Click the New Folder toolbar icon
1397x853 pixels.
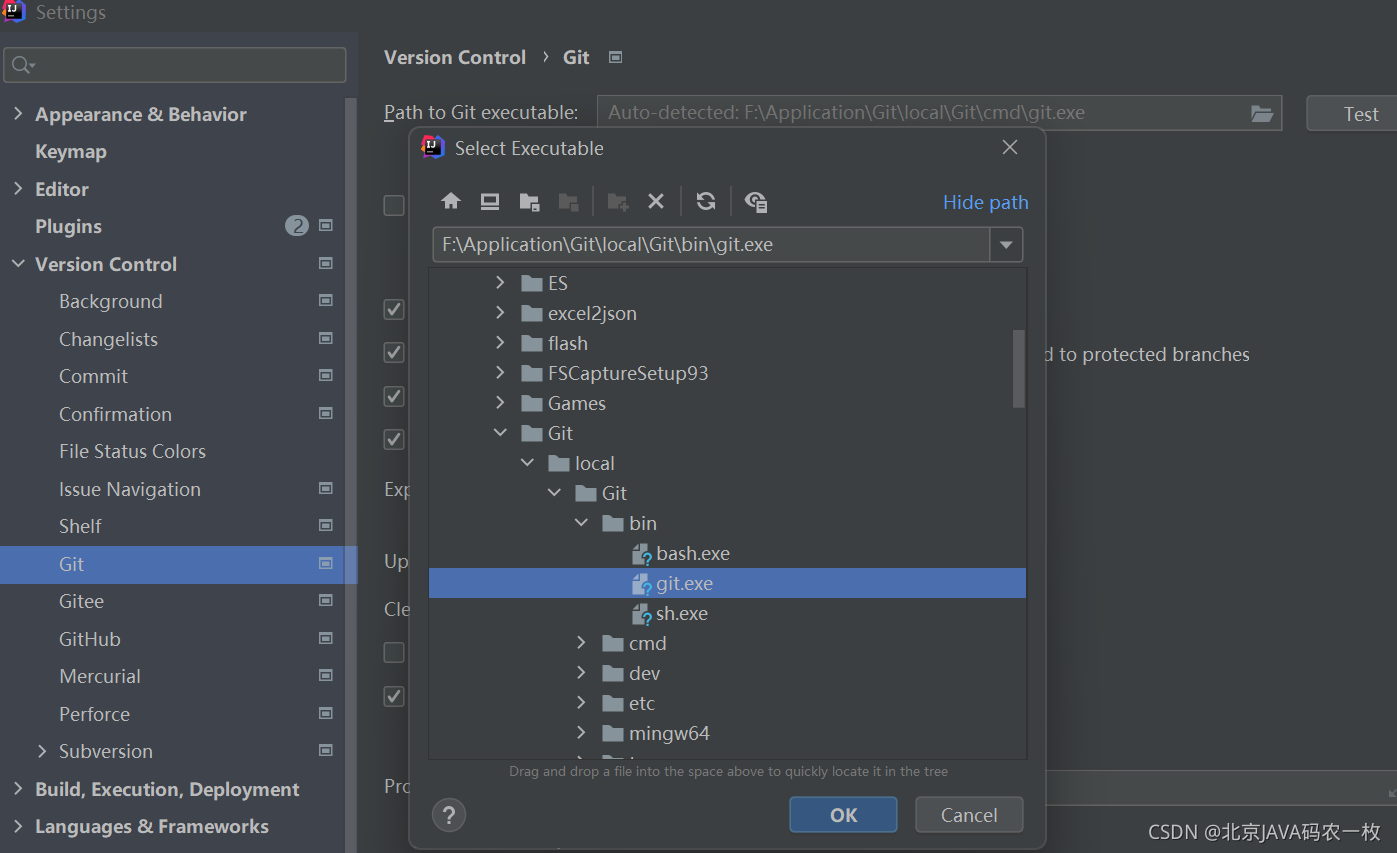pyautogui.click(x=618, y=201)
